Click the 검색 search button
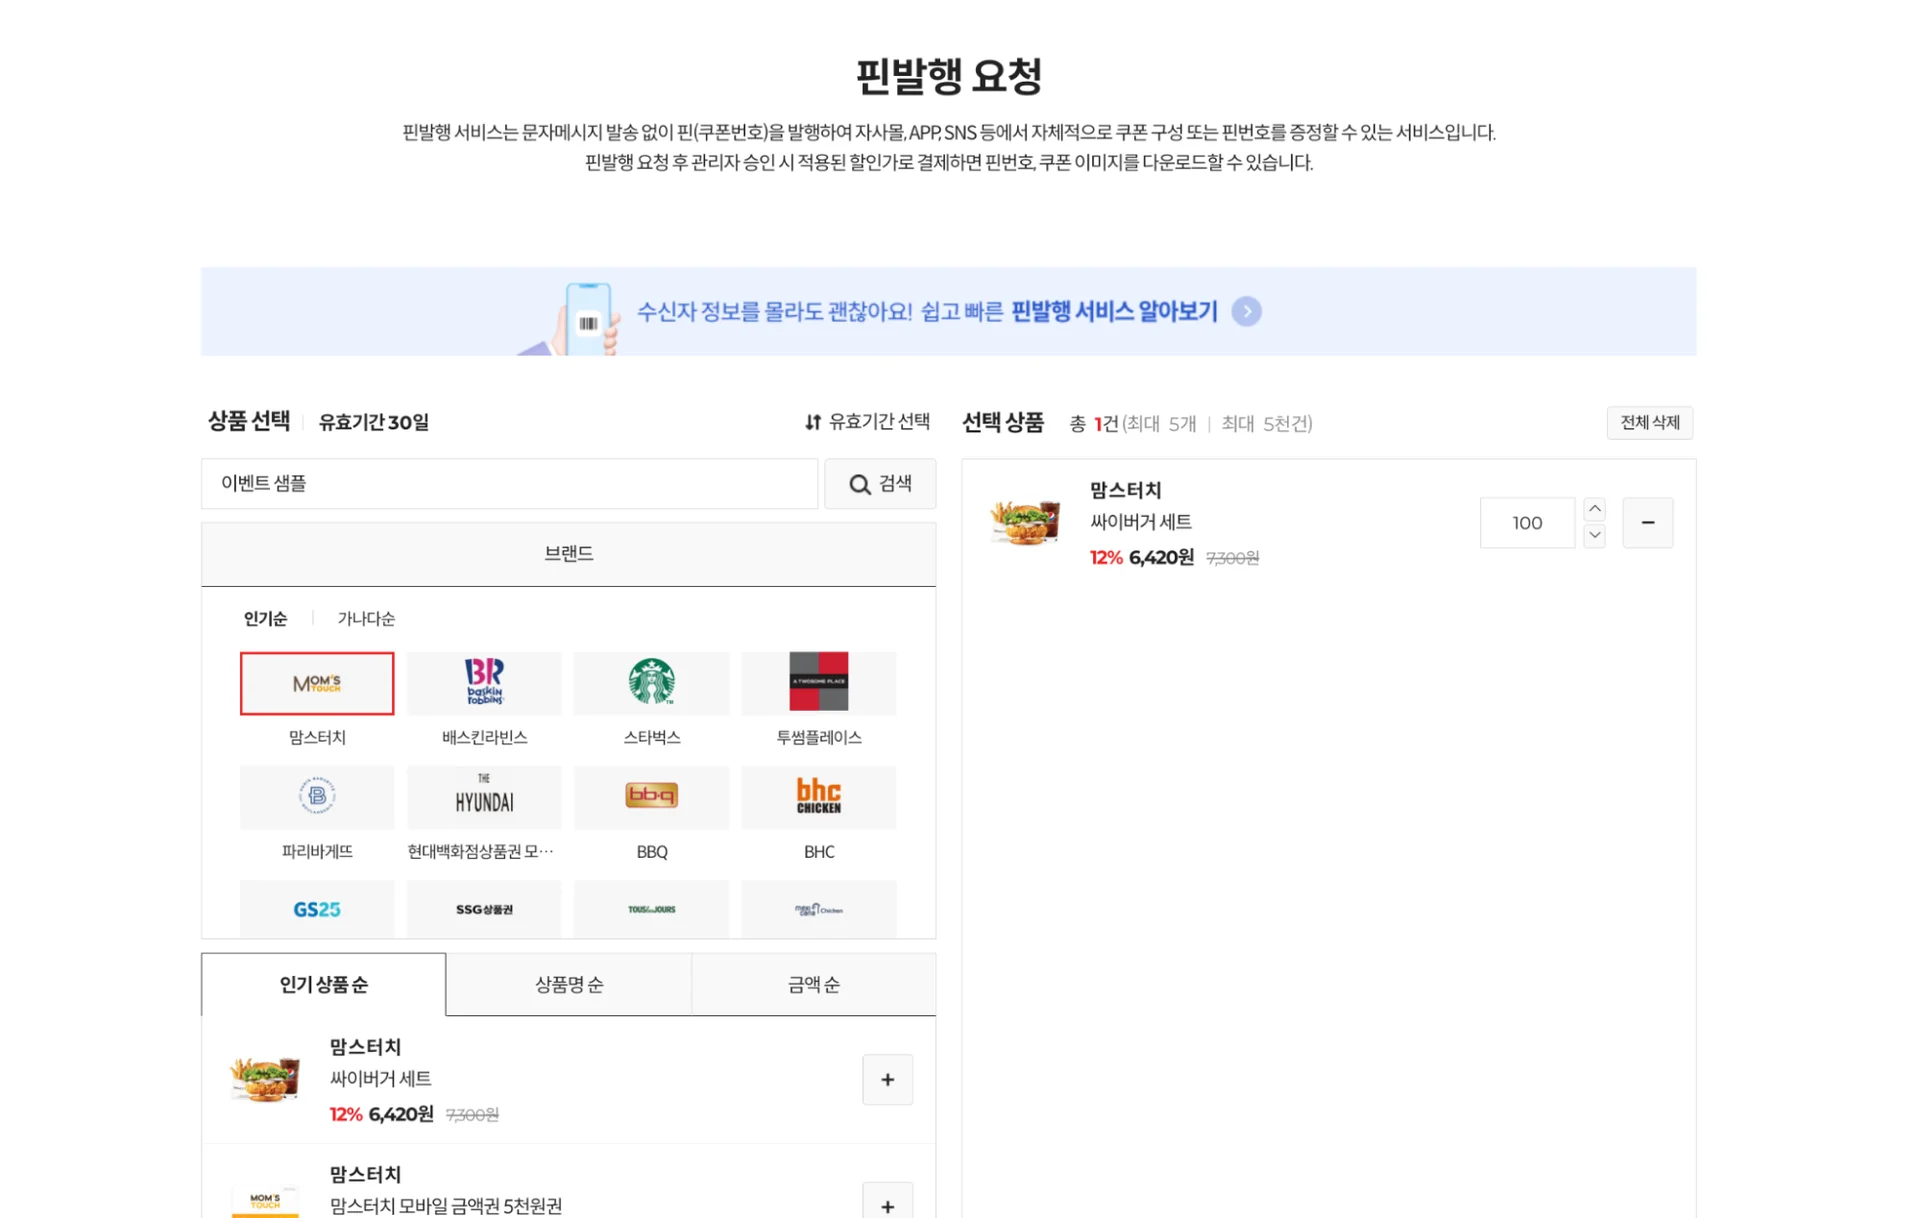Screen dimensions: 1920x1218 (x=879, y=484)
